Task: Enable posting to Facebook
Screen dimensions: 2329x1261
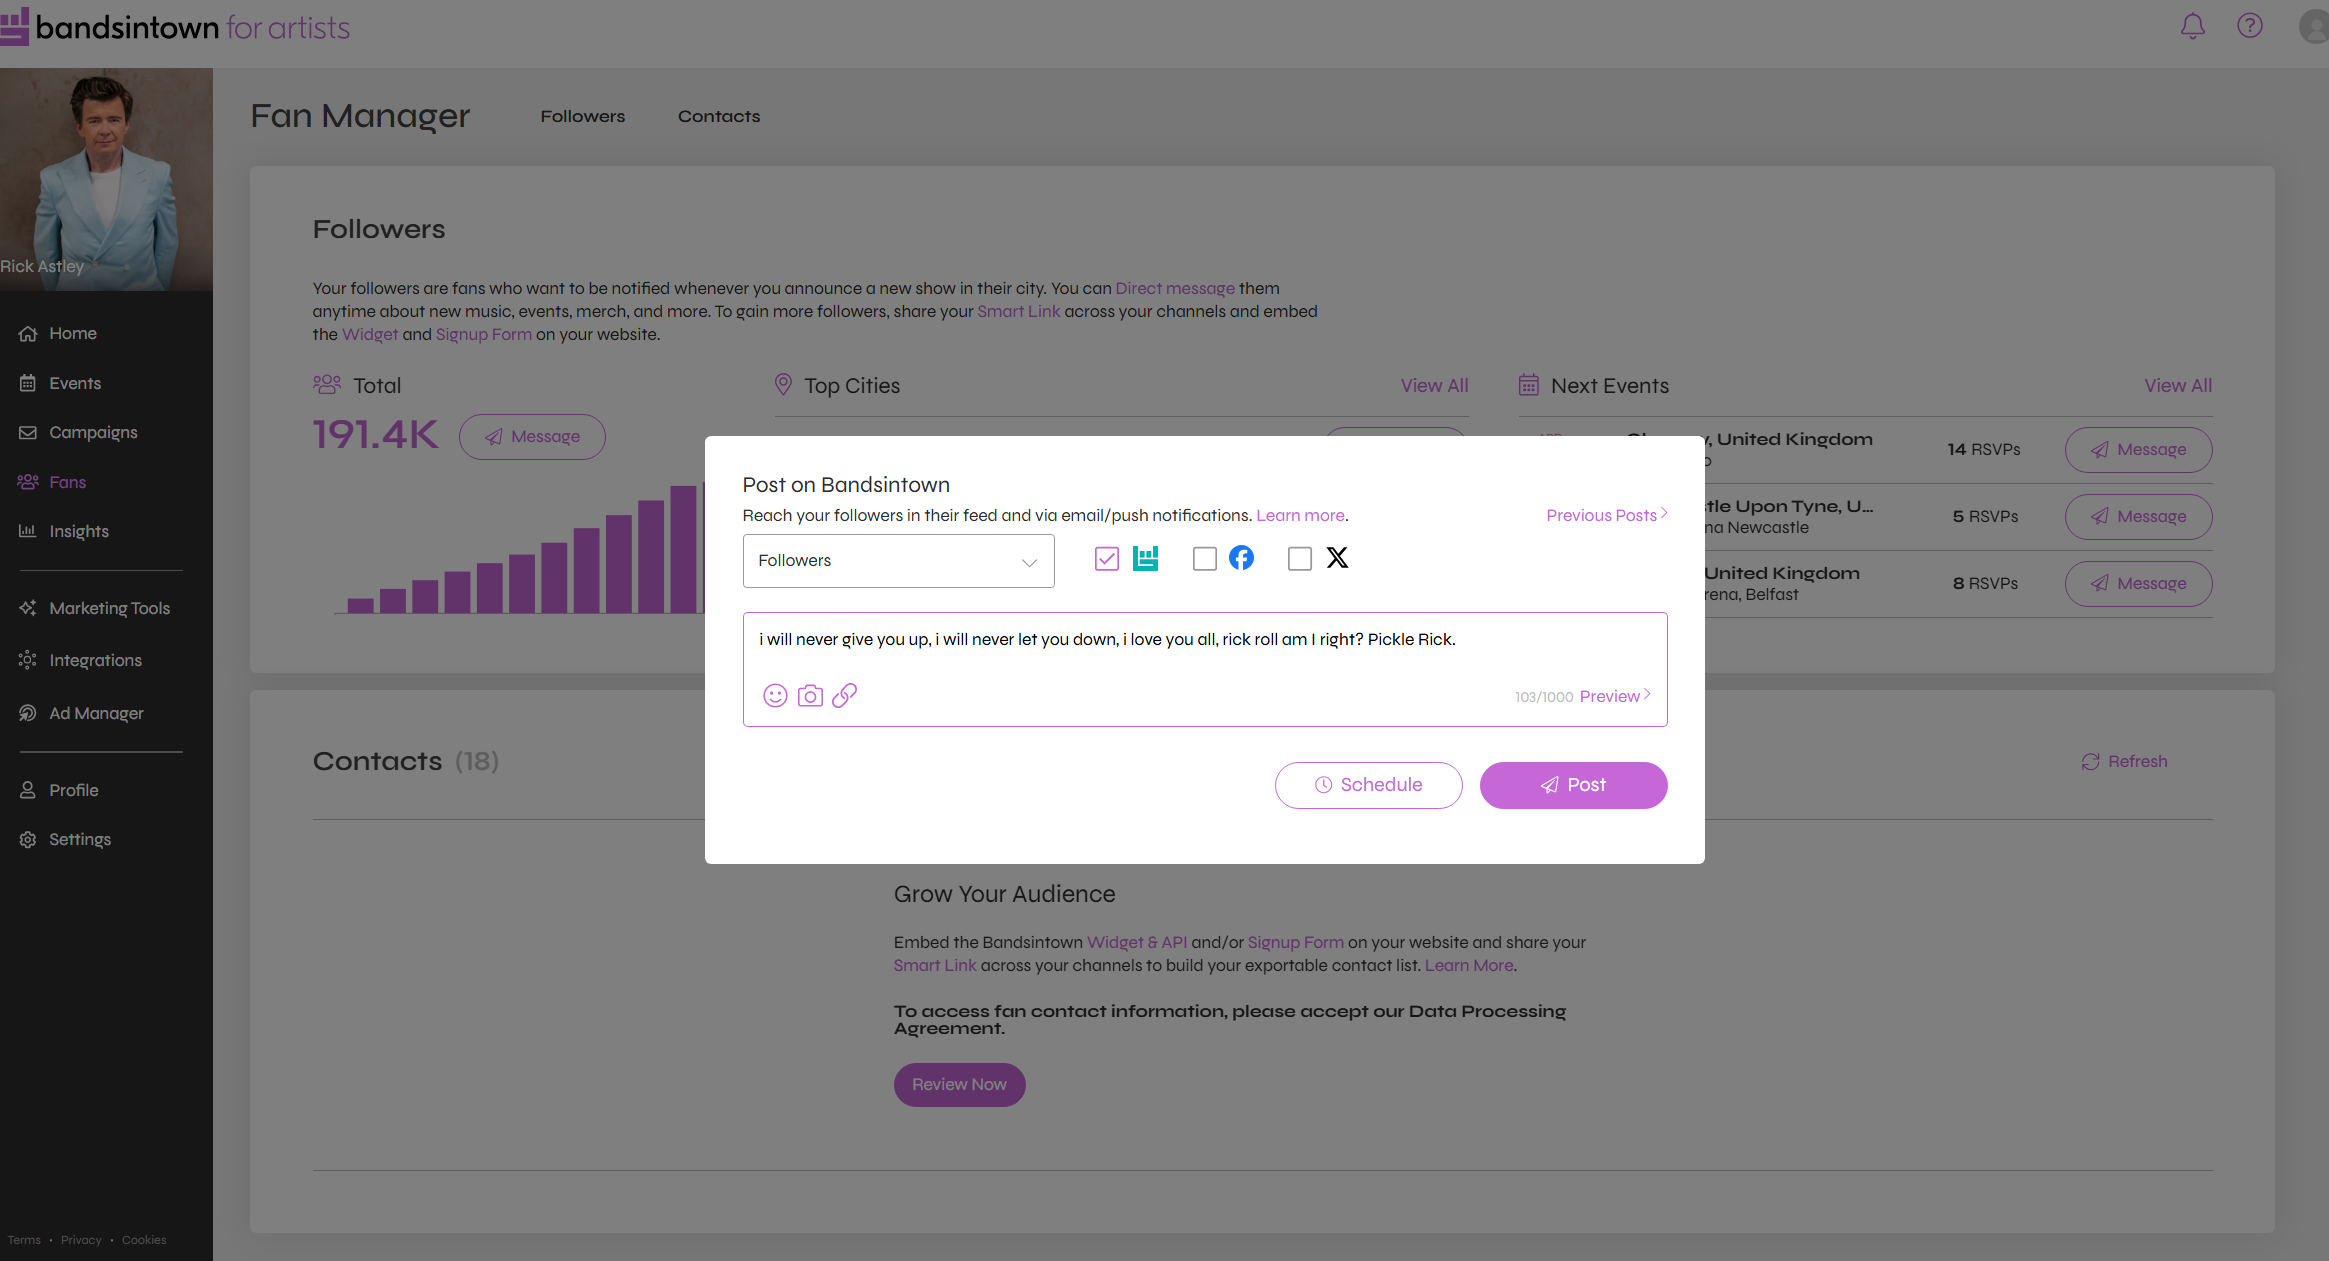Action: pyautogui.click(x=1204, y=559)
